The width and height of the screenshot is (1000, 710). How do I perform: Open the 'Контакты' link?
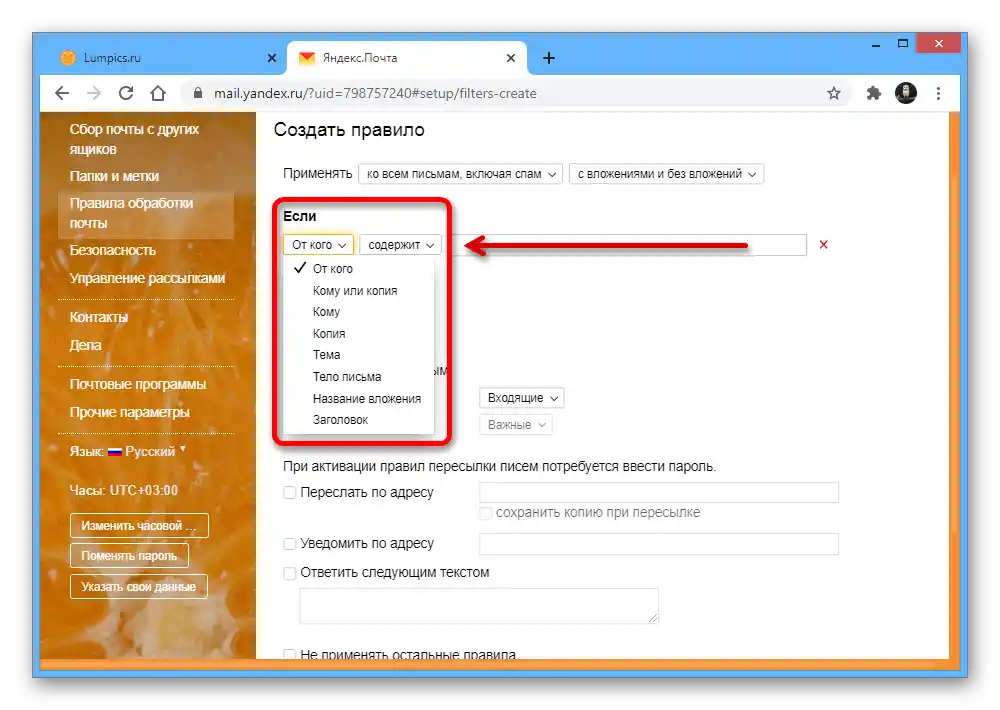click(99, 317)
